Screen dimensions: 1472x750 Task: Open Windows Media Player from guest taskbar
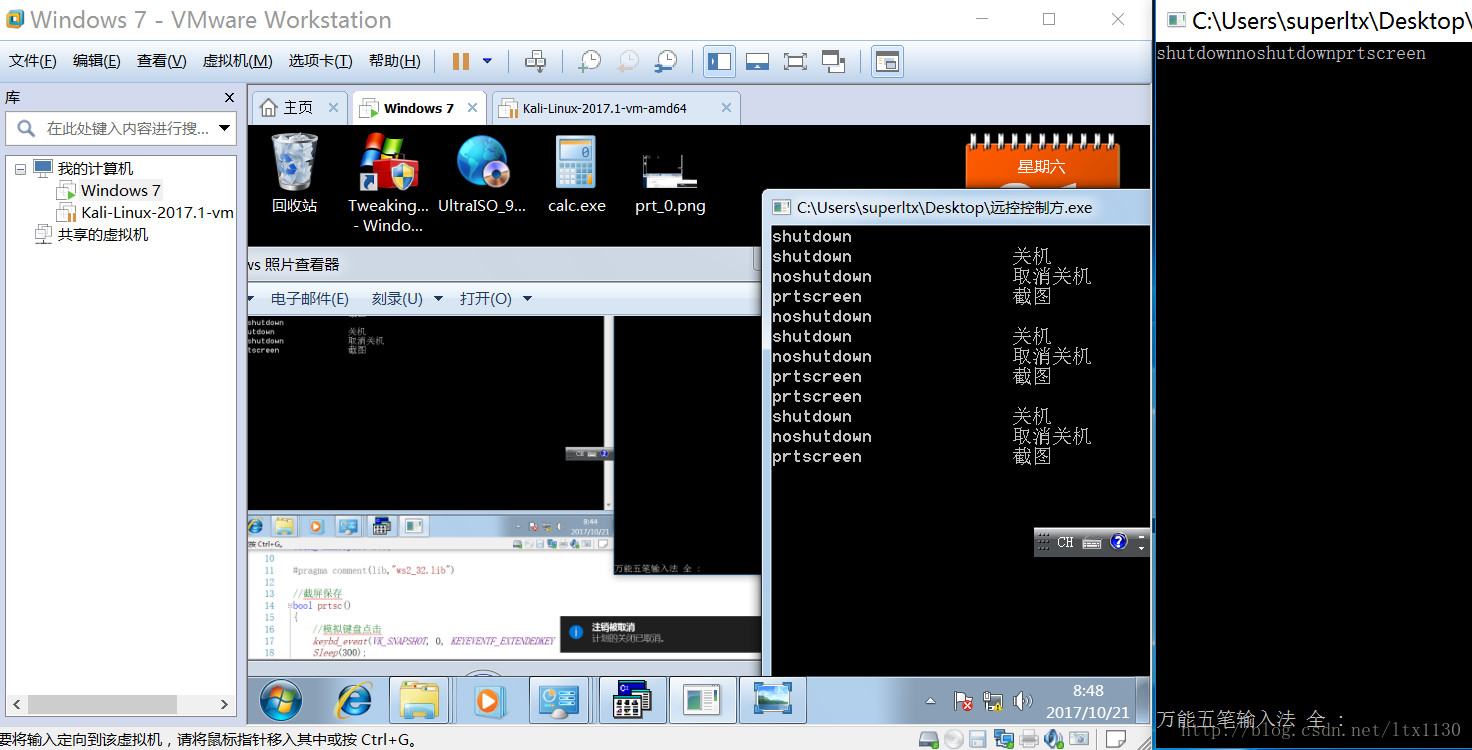coord(487,700)
